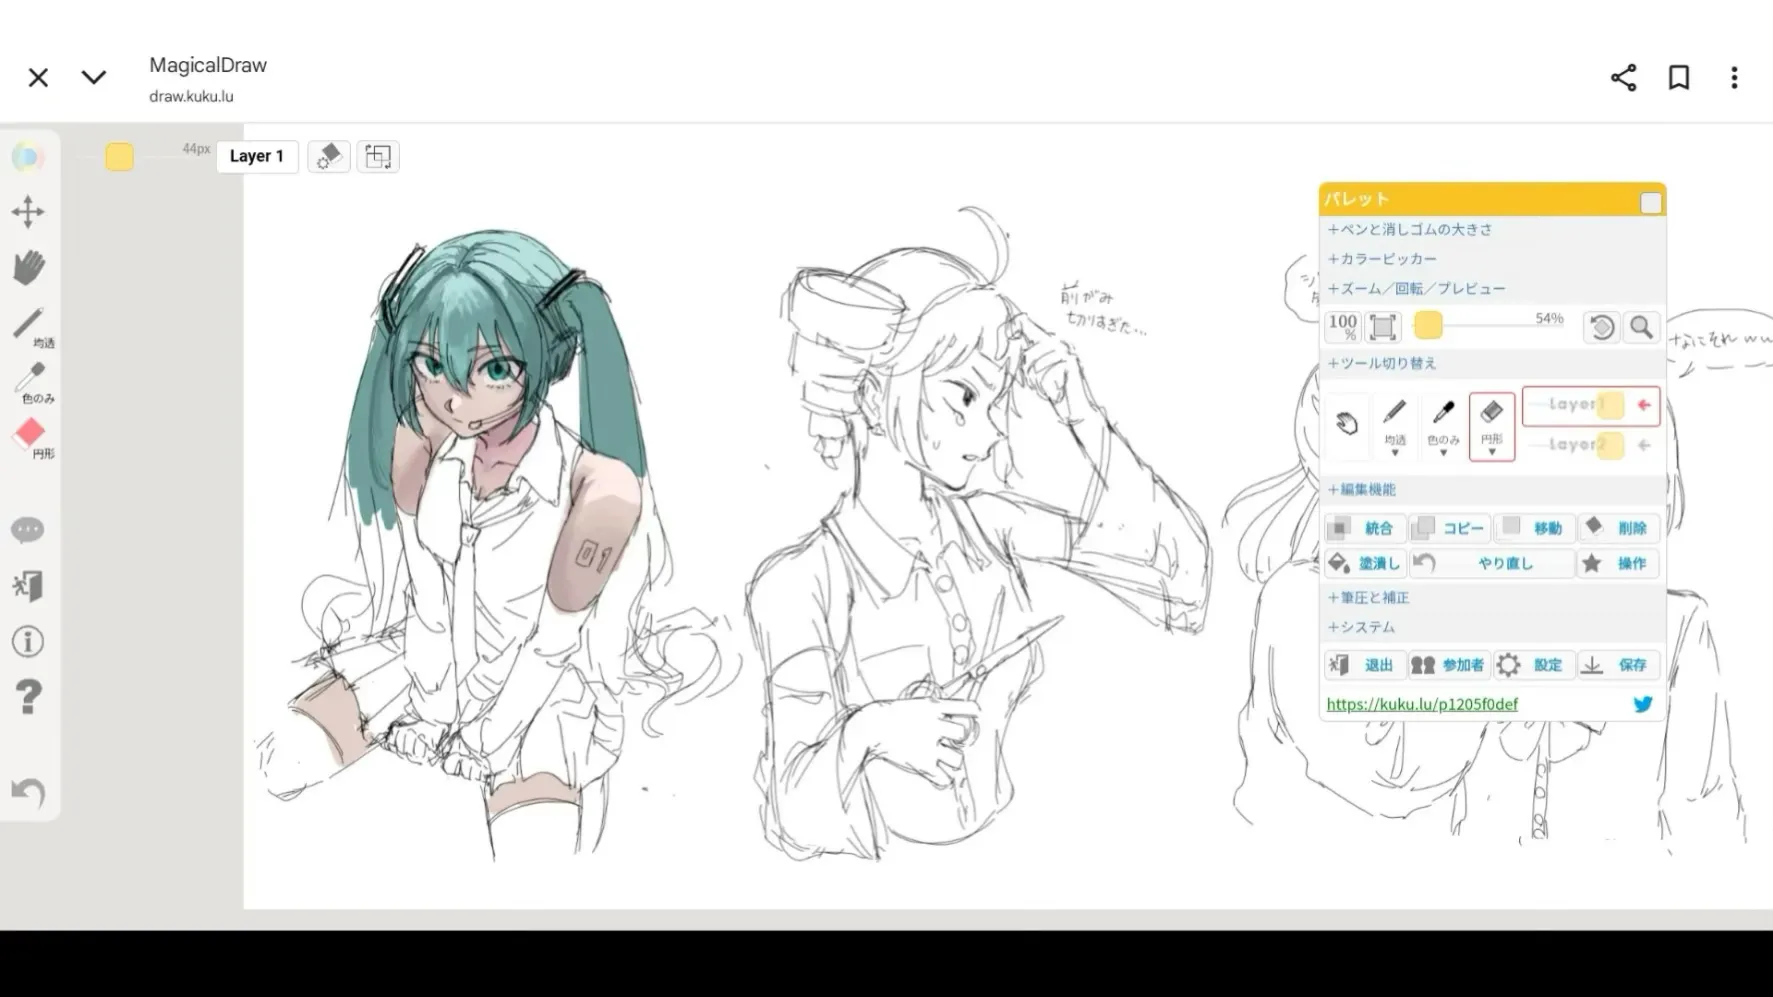Click the やり直し redo button
Image resolution: width=1773 pixels, height=997 pixels.
coord(1492,564)
